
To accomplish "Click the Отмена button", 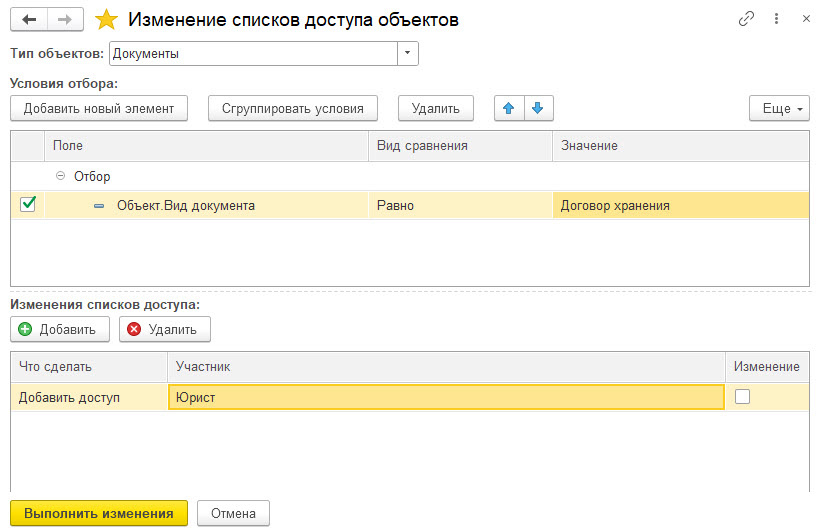I will [x=233, y=513].
